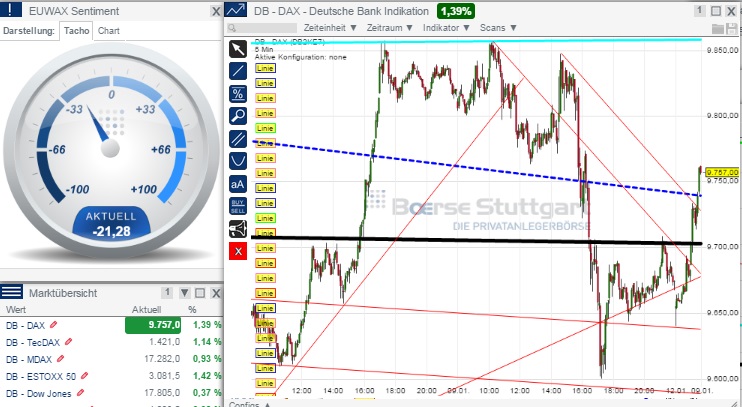
Task: Open the Zeiteinheit dropdown
Action: pyautogui.click(x=330, y=28)
